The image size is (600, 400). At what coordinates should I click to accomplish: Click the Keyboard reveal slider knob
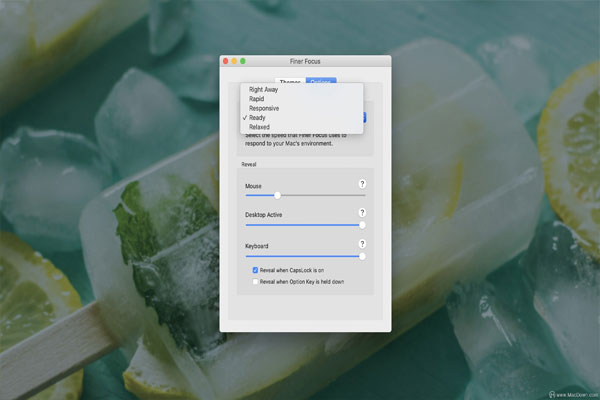click(x=362, y=256)
